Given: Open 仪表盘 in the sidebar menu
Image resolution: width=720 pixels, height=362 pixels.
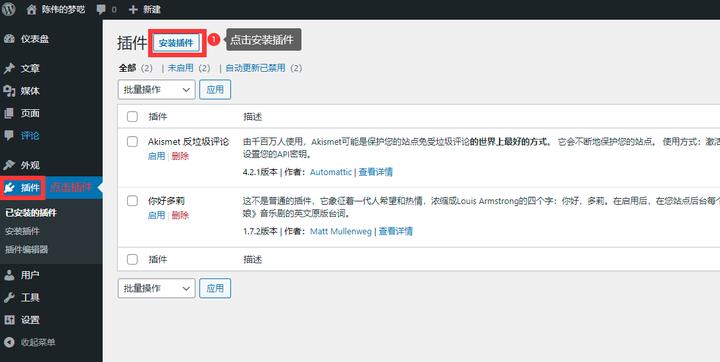Looking at the screenshot, I should click(x=34, y=39).
